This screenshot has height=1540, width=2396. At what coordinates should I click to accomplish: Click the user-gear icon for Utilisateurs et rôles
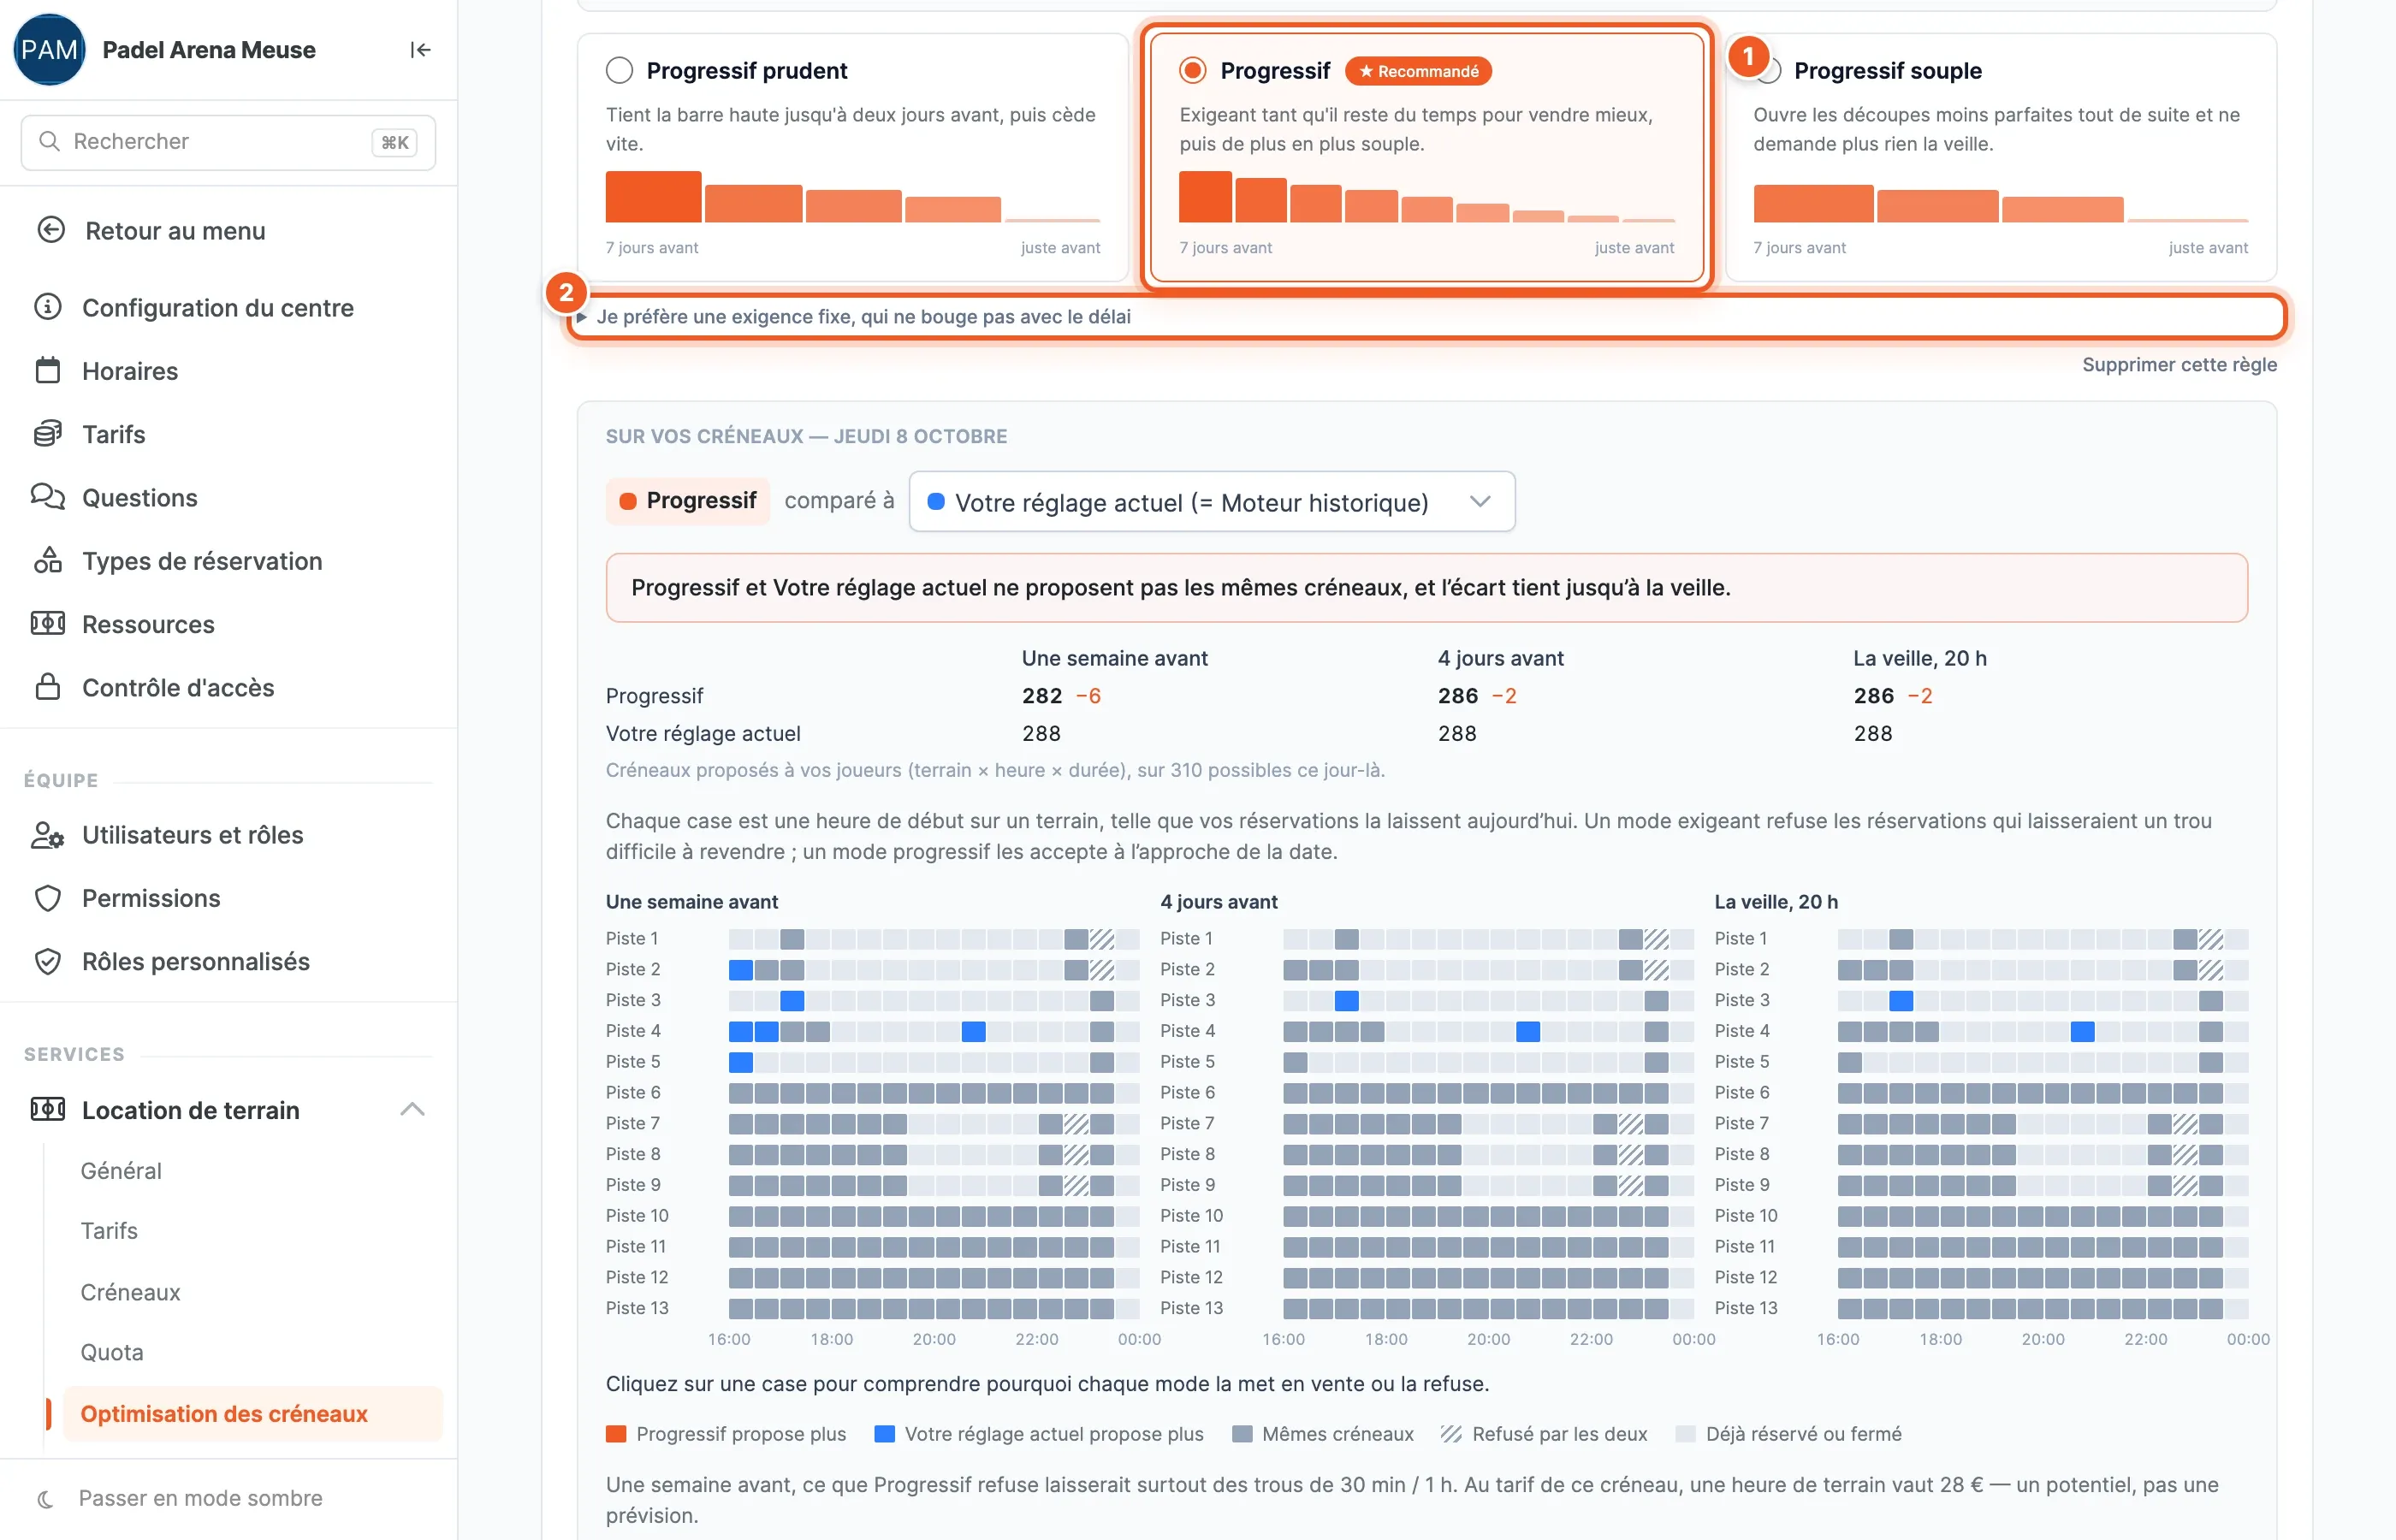[48, 835]
